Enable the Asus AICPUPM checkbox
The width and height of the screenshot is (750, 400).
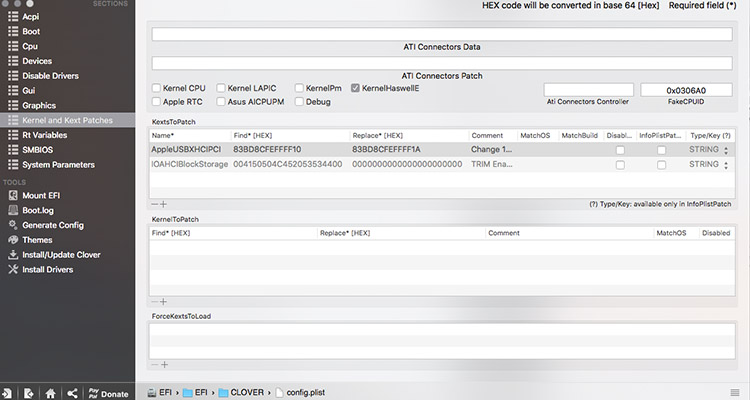221,101
